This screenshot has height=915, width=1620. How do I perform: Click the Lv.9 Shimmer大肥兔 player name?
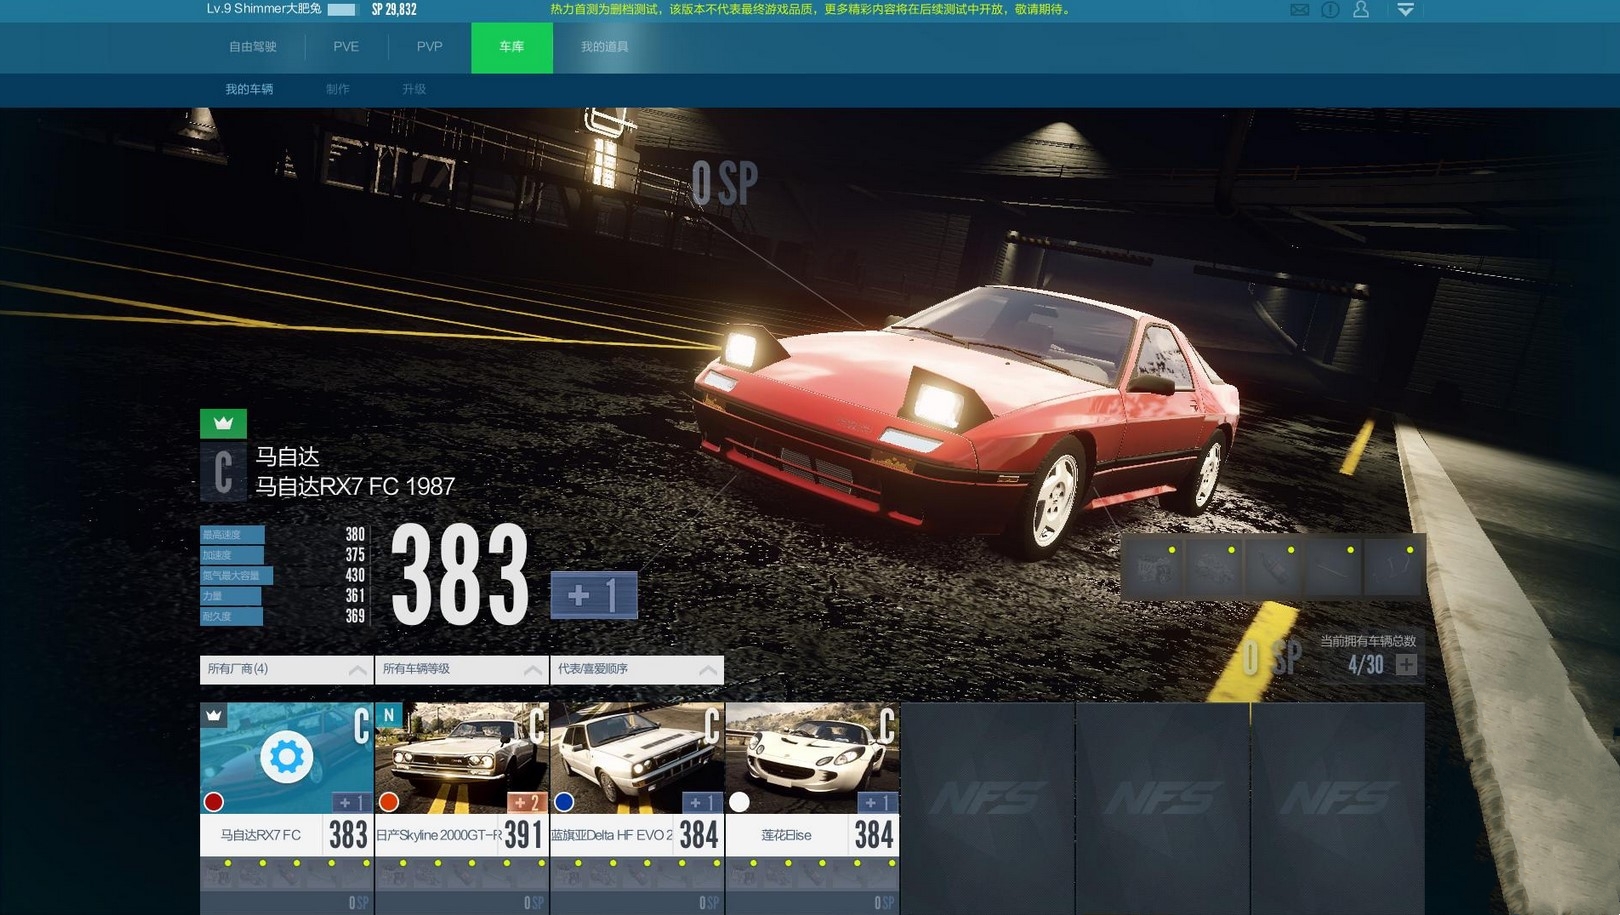pos(264,9)
